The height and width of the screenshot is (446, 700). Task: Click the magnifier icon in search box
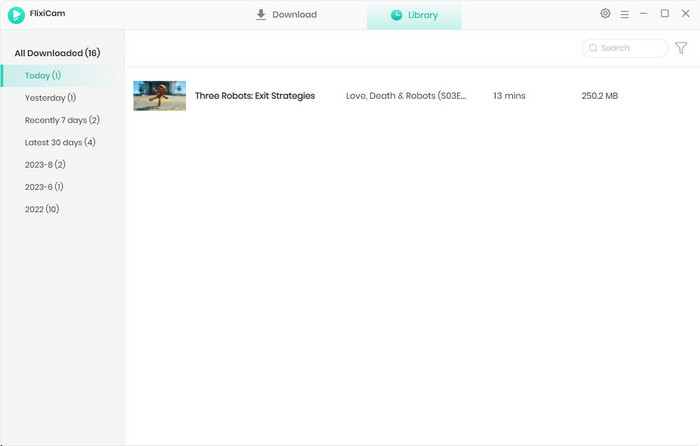pyautogui.click(x=593, y=48)
